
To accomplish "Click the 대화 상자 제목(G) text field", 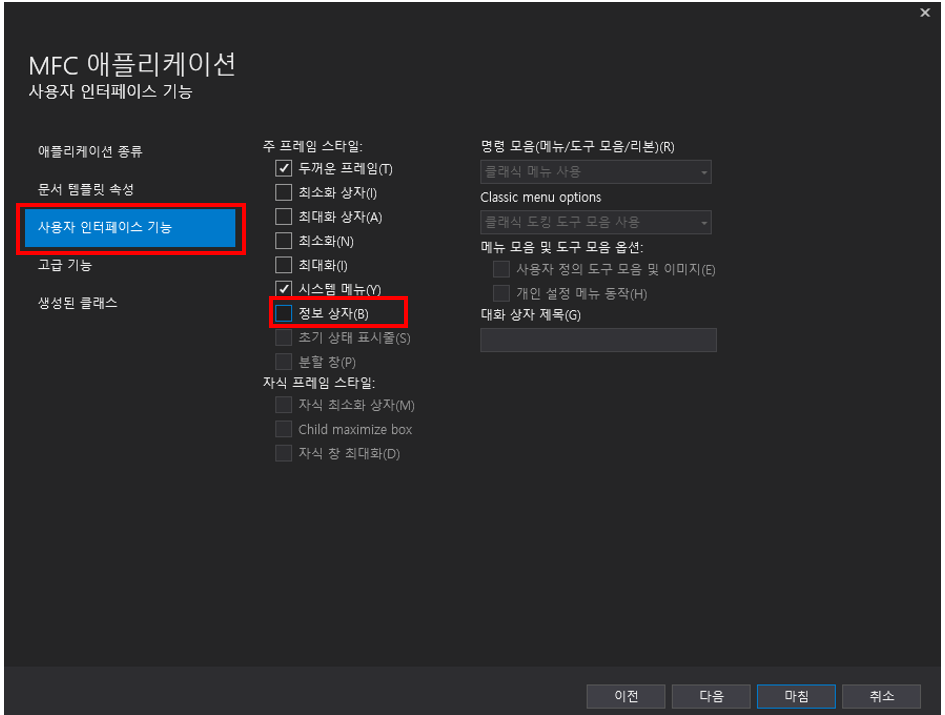I will click(598, 339).
